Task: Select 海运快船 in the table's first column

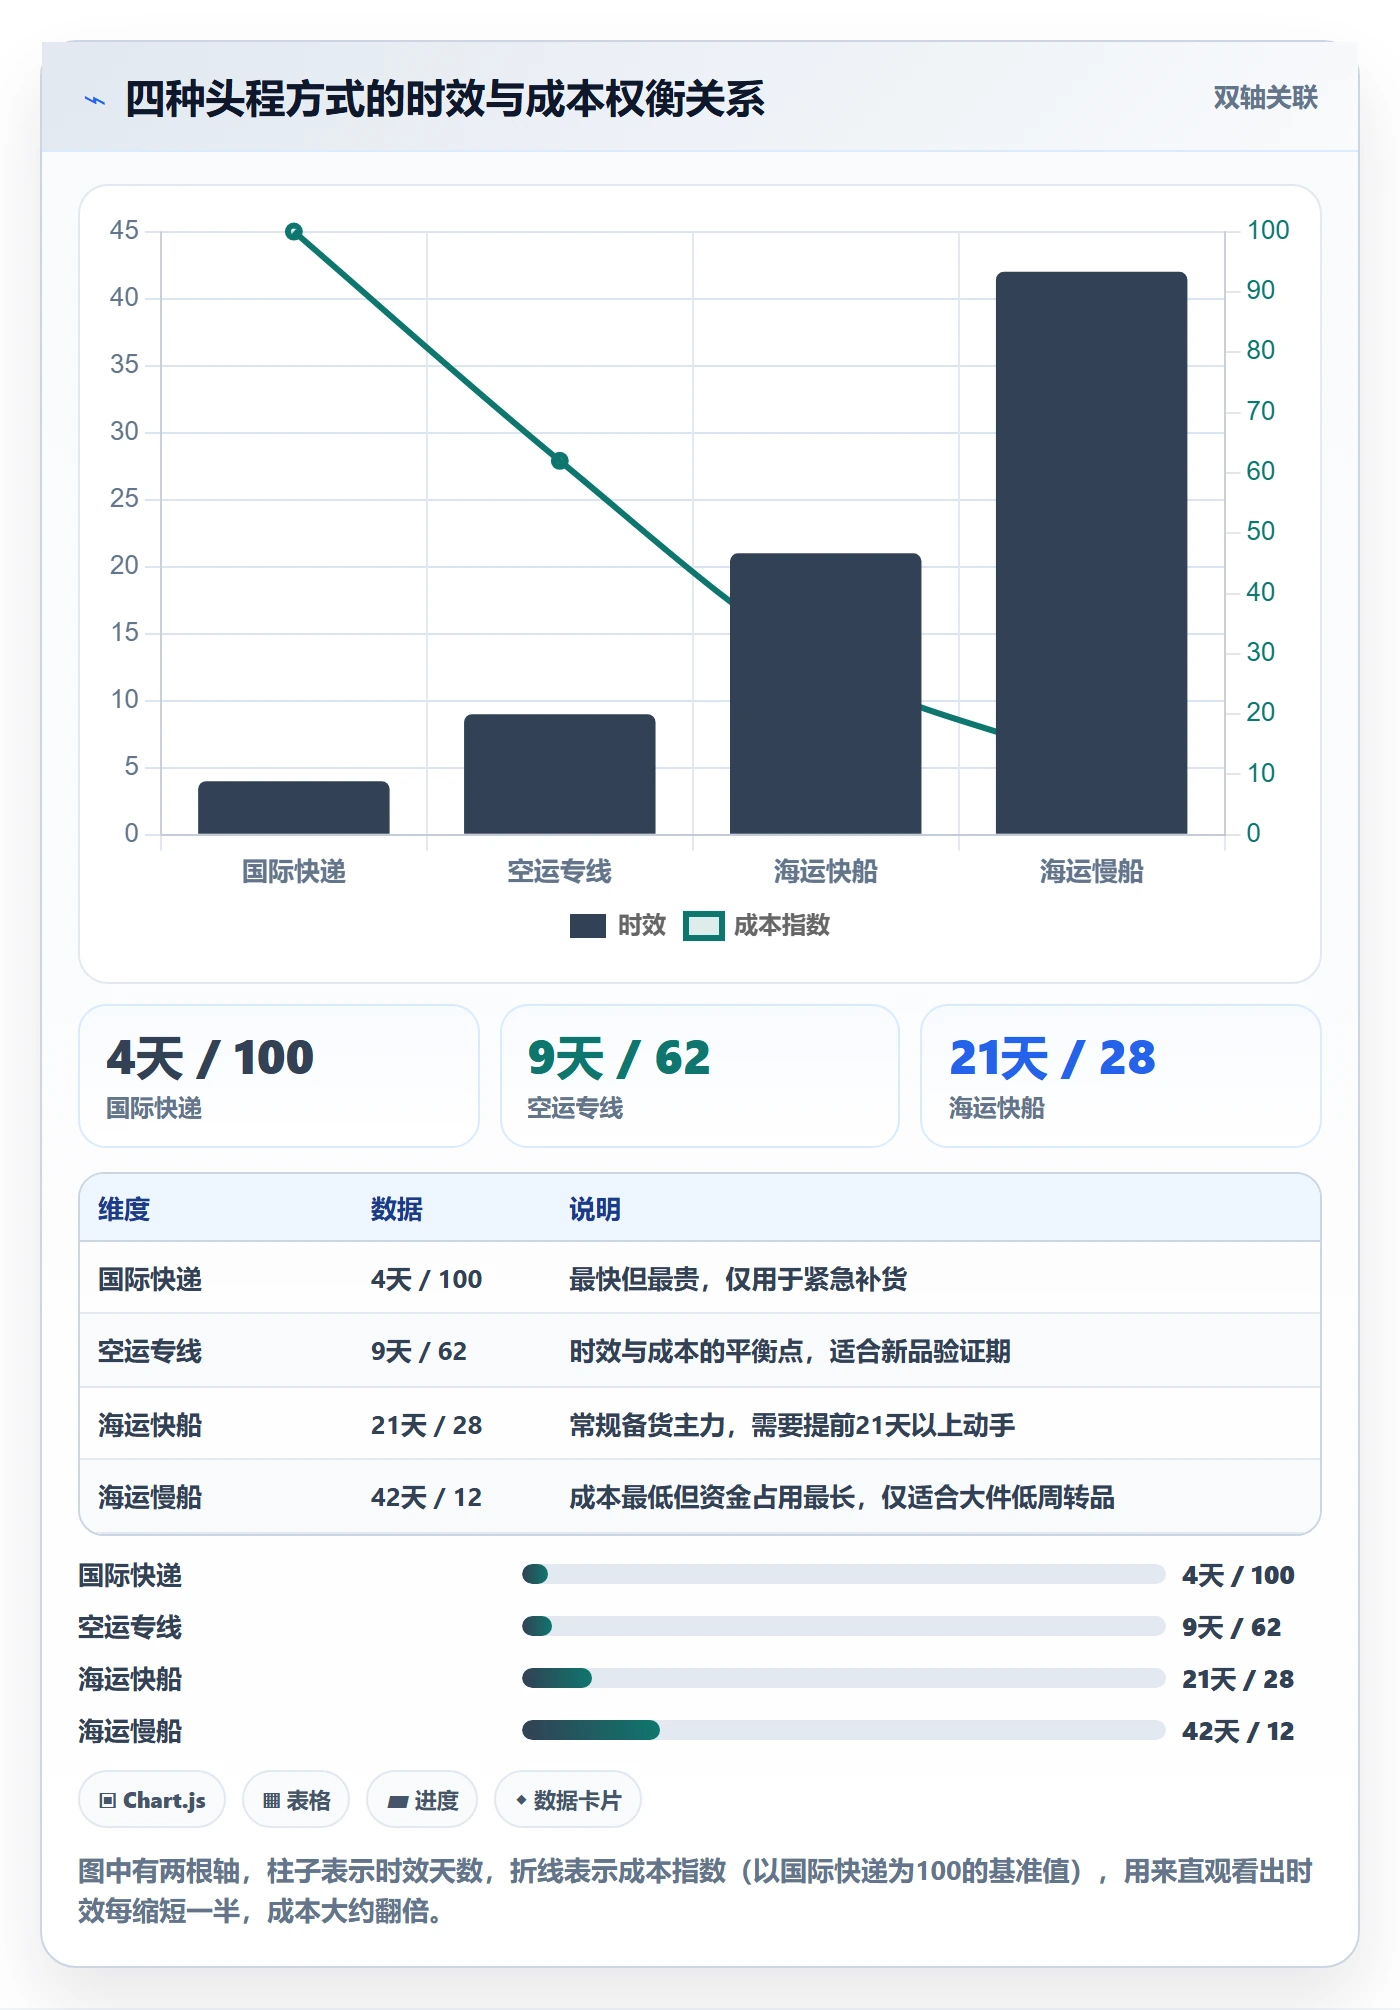Action: pyautogui.click(x=150, y=1425)
